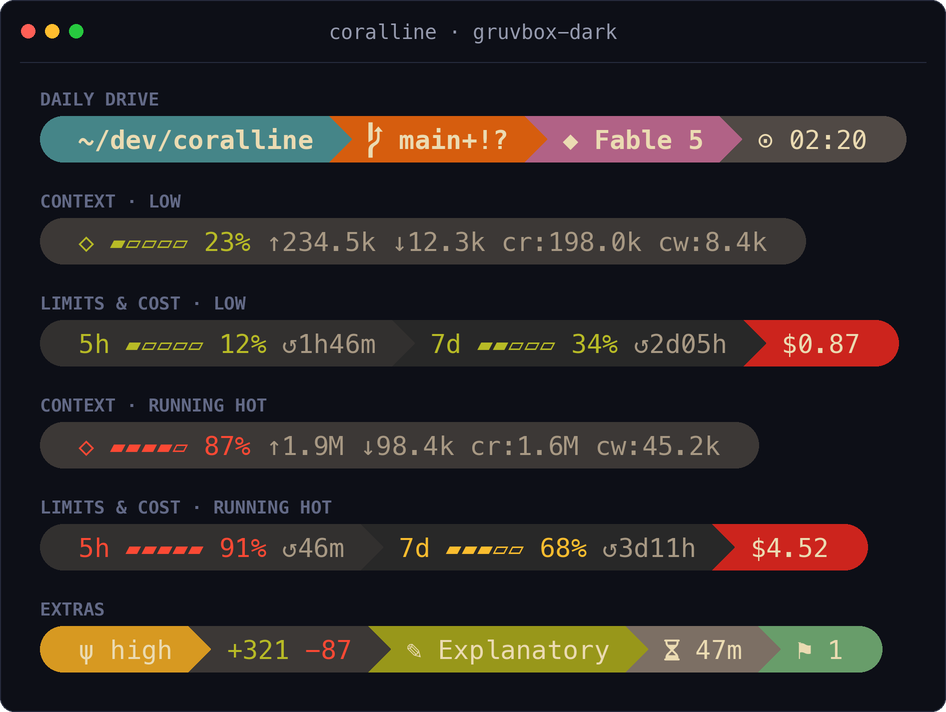
Task: Click the cw:8.4k cache write value
Action: 713,242
